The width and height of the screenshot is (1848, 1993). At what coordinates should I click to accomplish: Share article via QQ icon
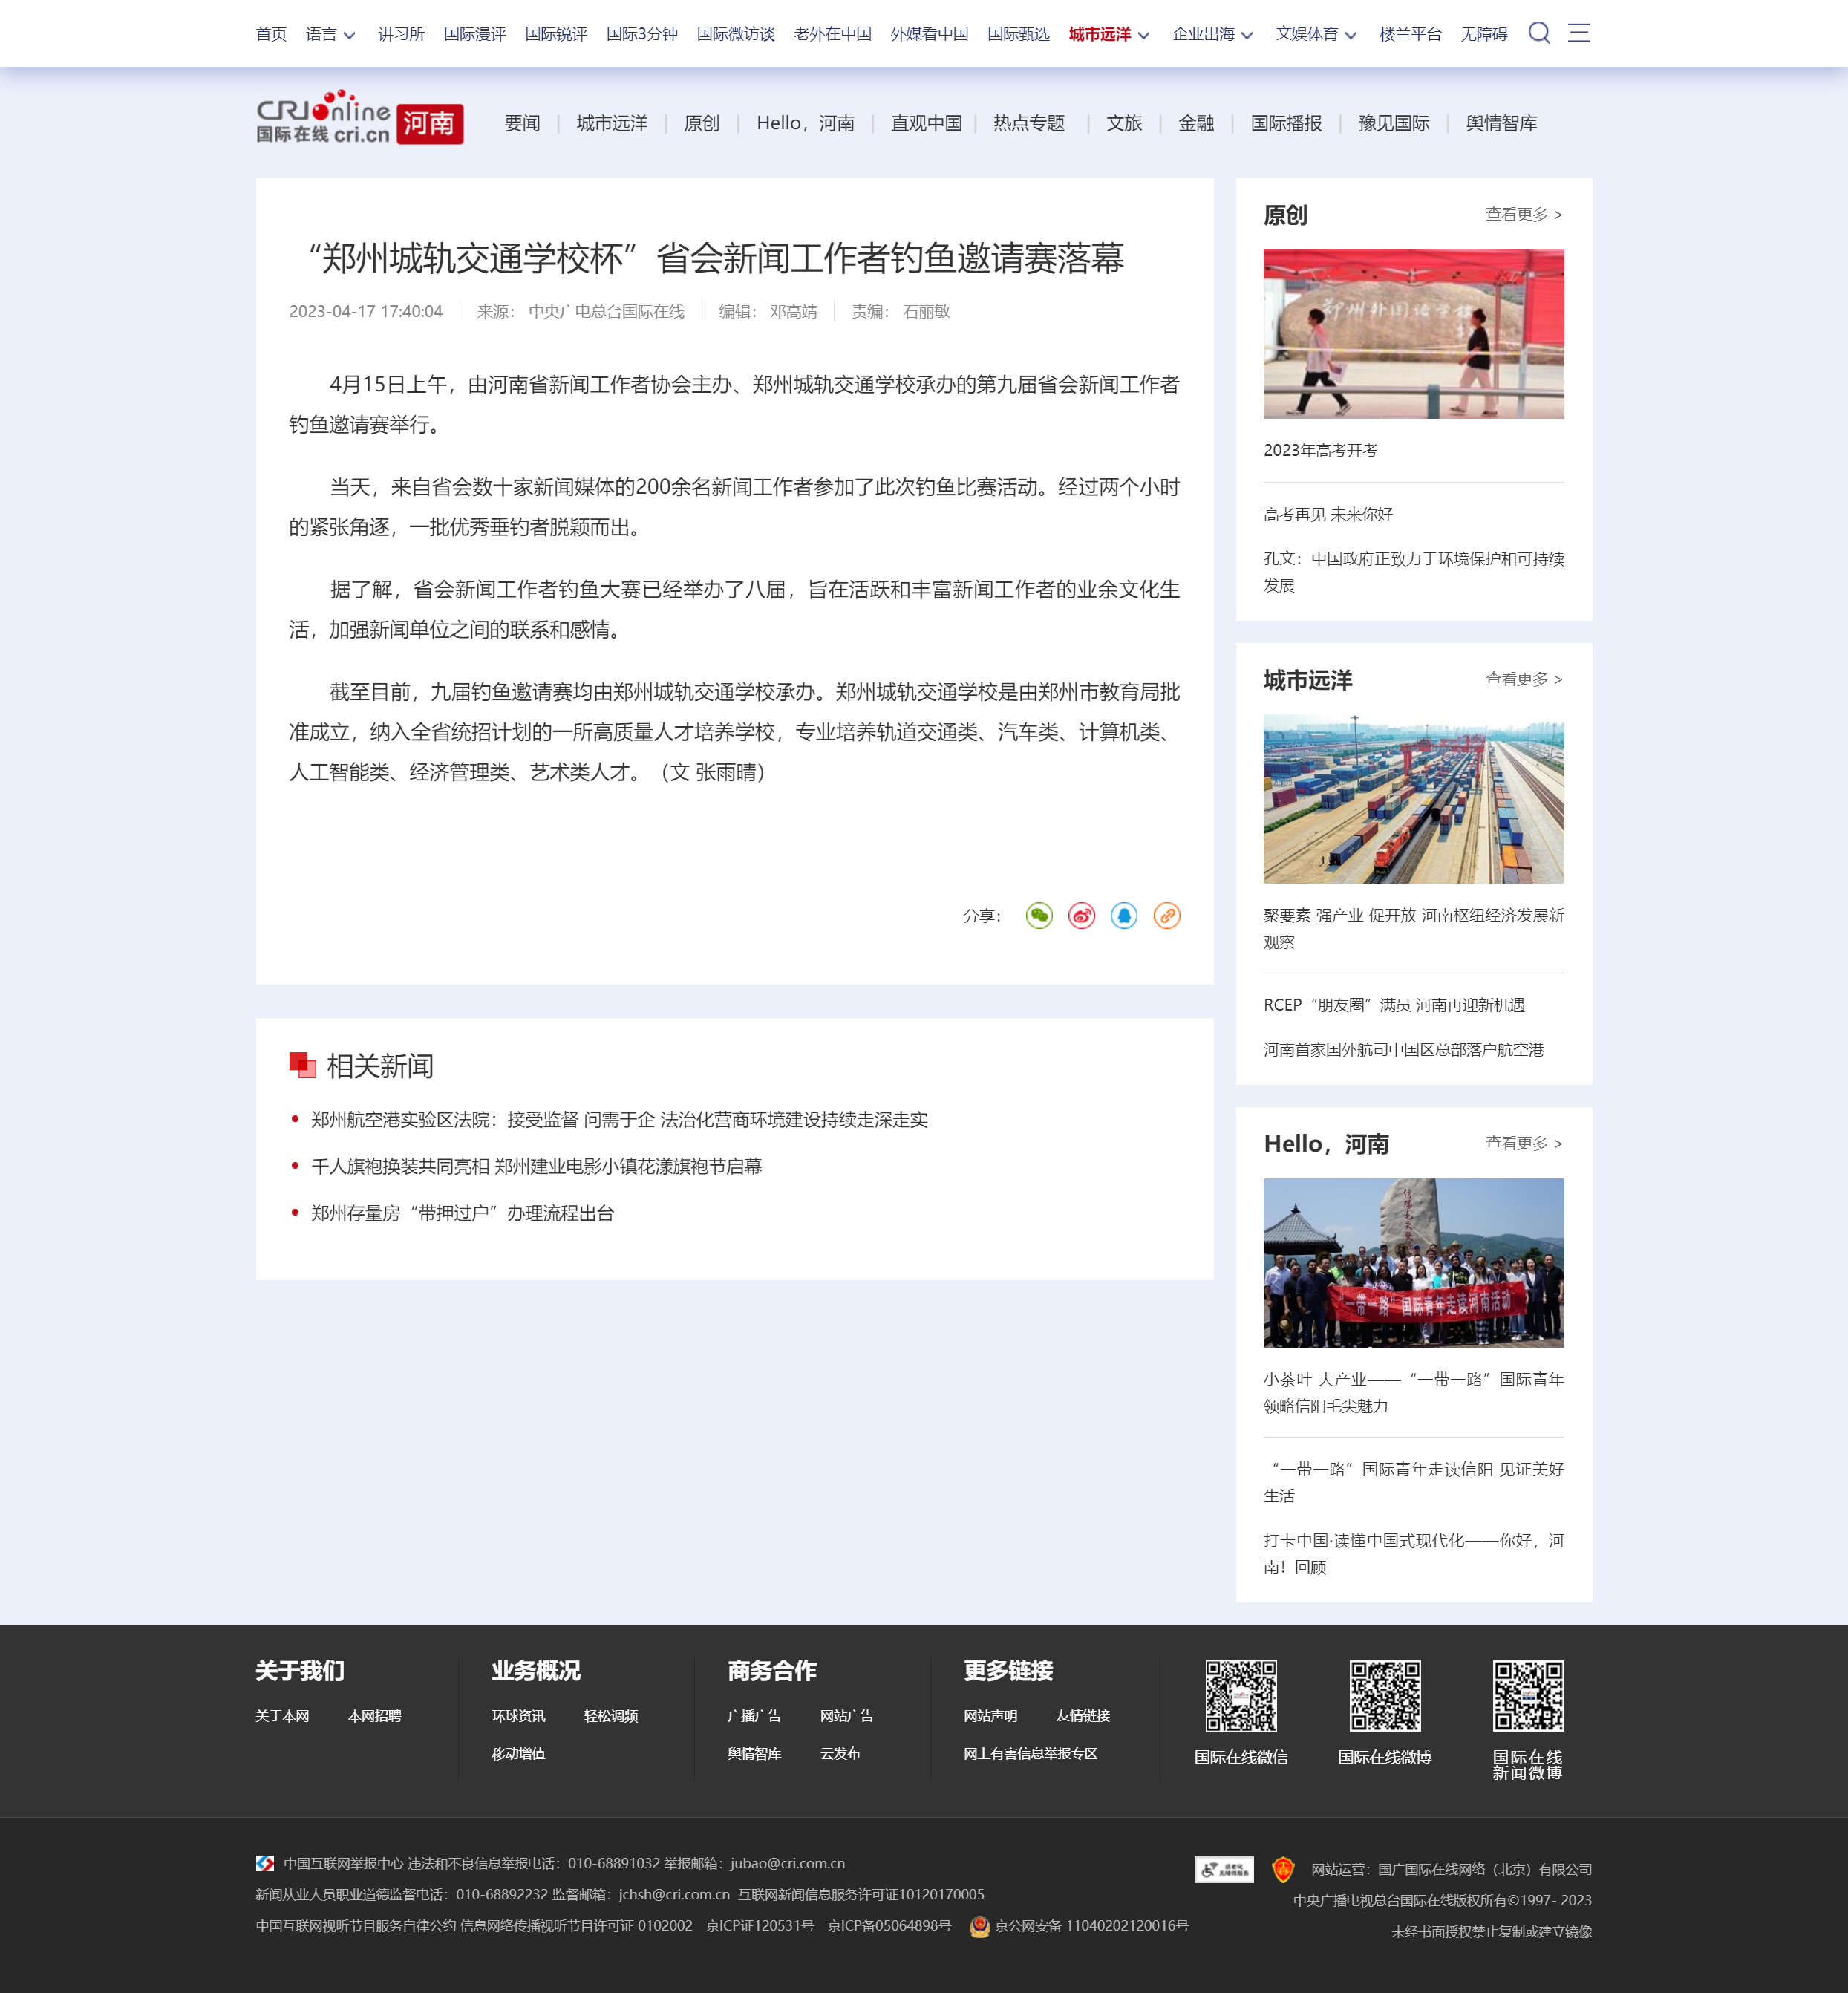click(1124, 916)
